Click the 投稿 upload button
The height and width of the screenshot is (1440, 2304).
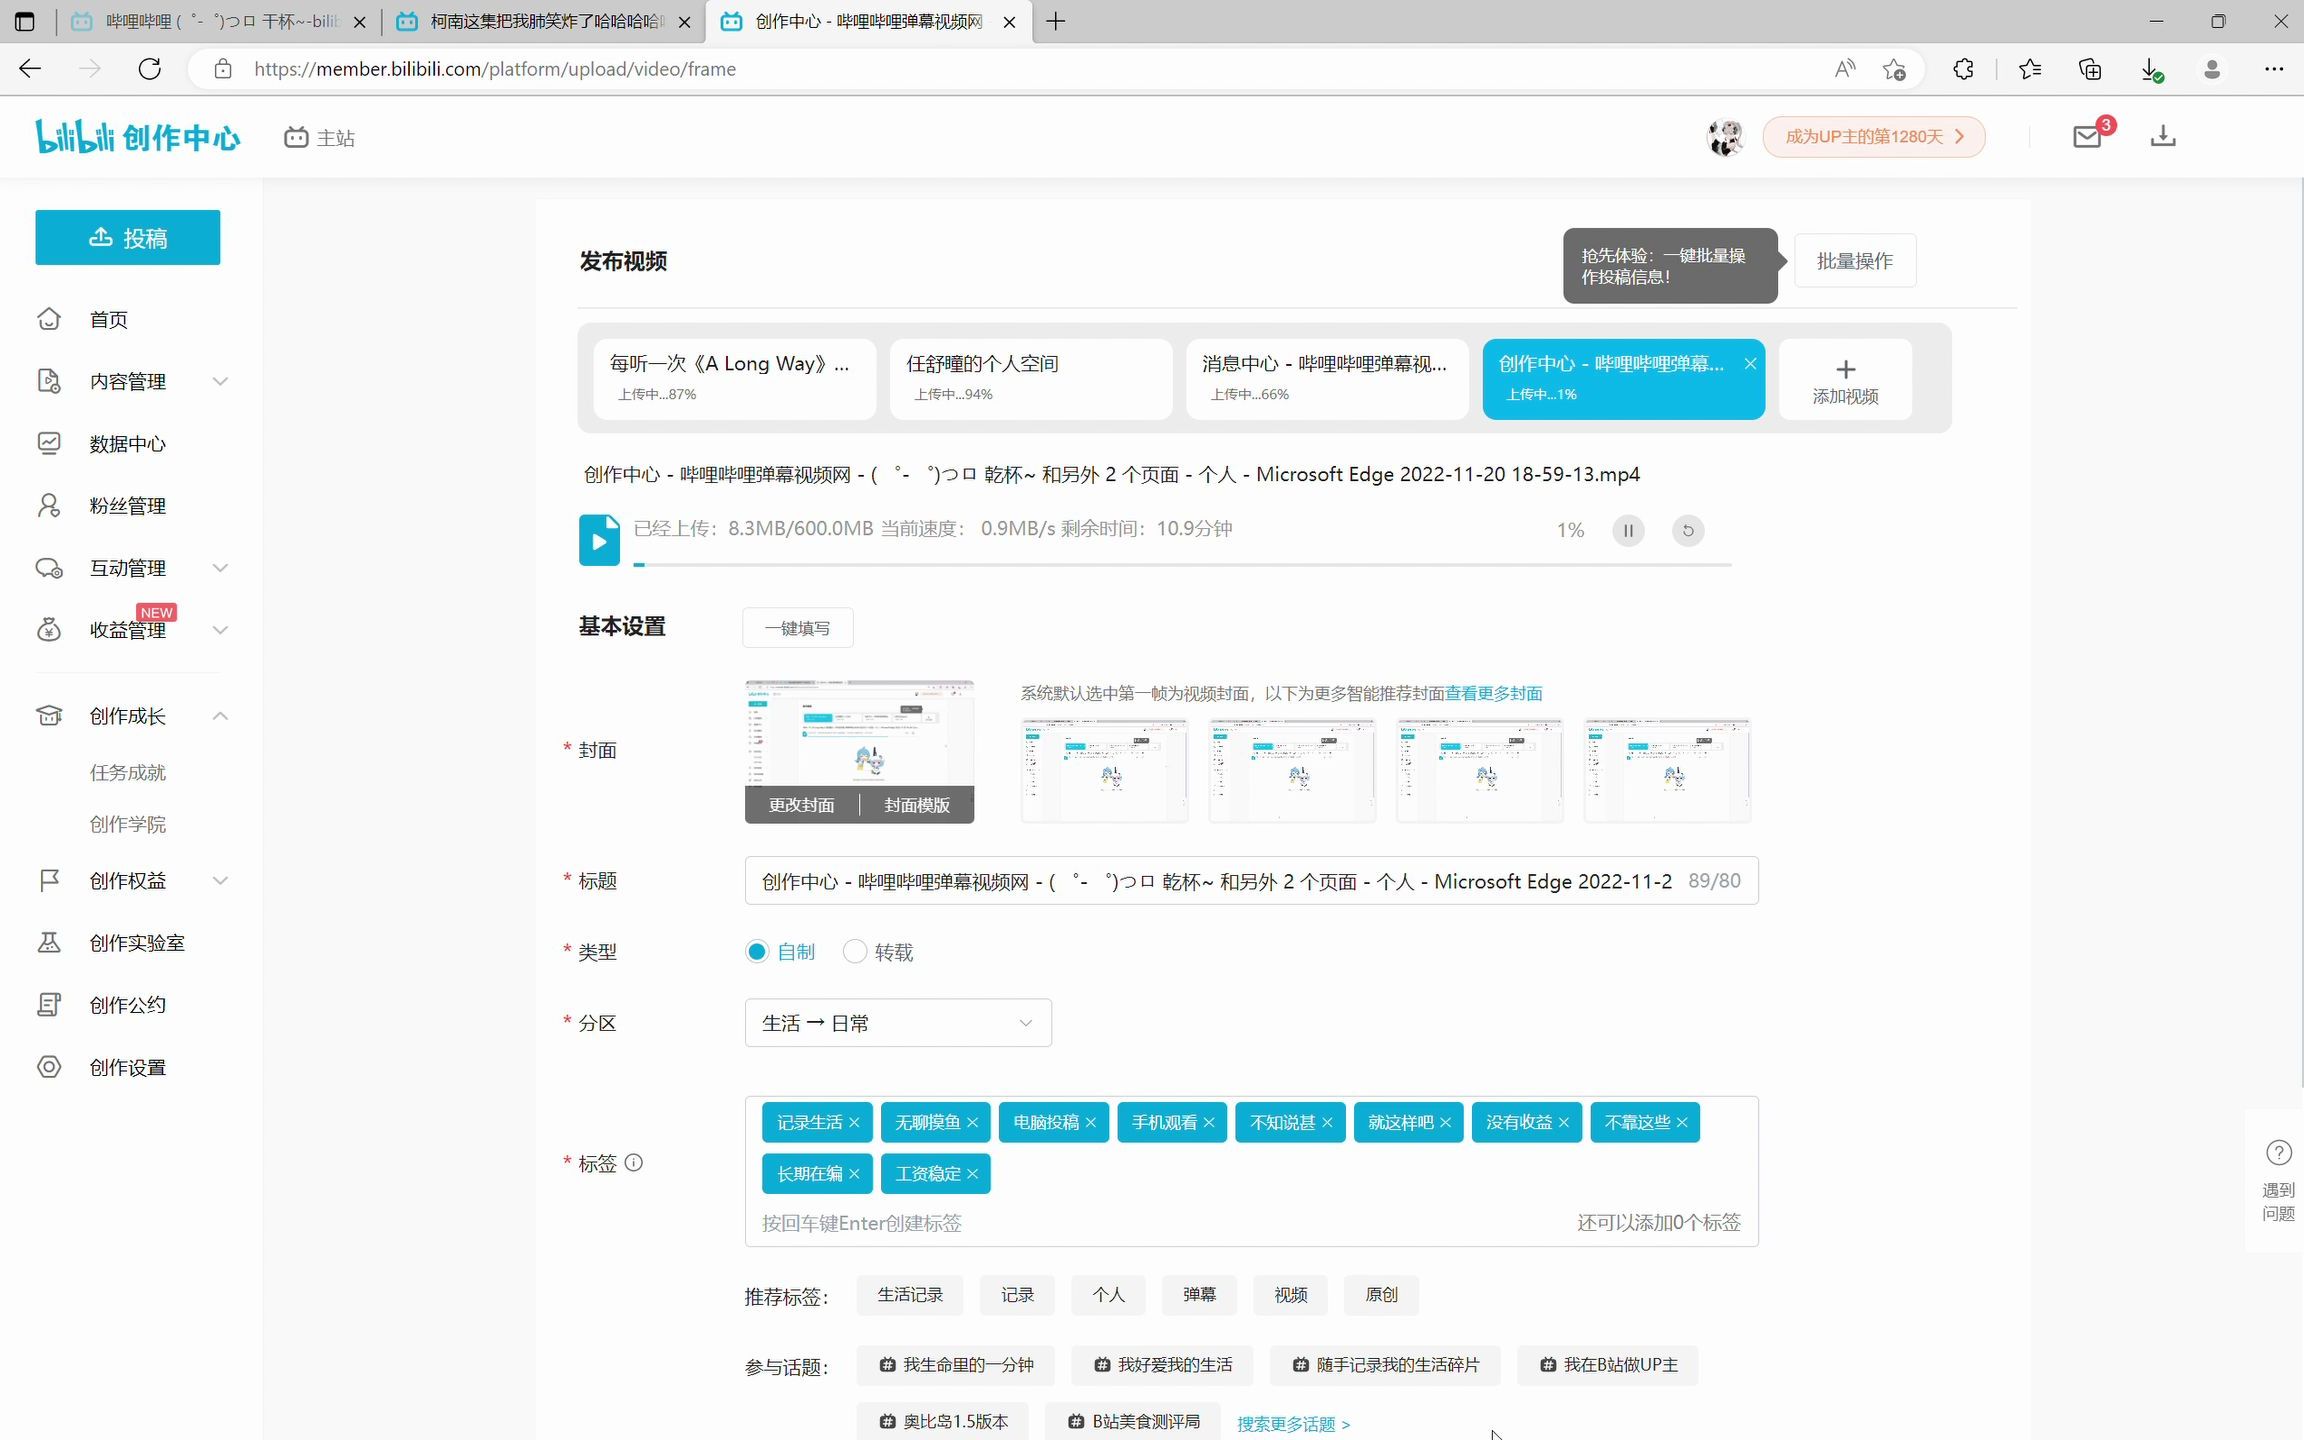pos(128,237)
